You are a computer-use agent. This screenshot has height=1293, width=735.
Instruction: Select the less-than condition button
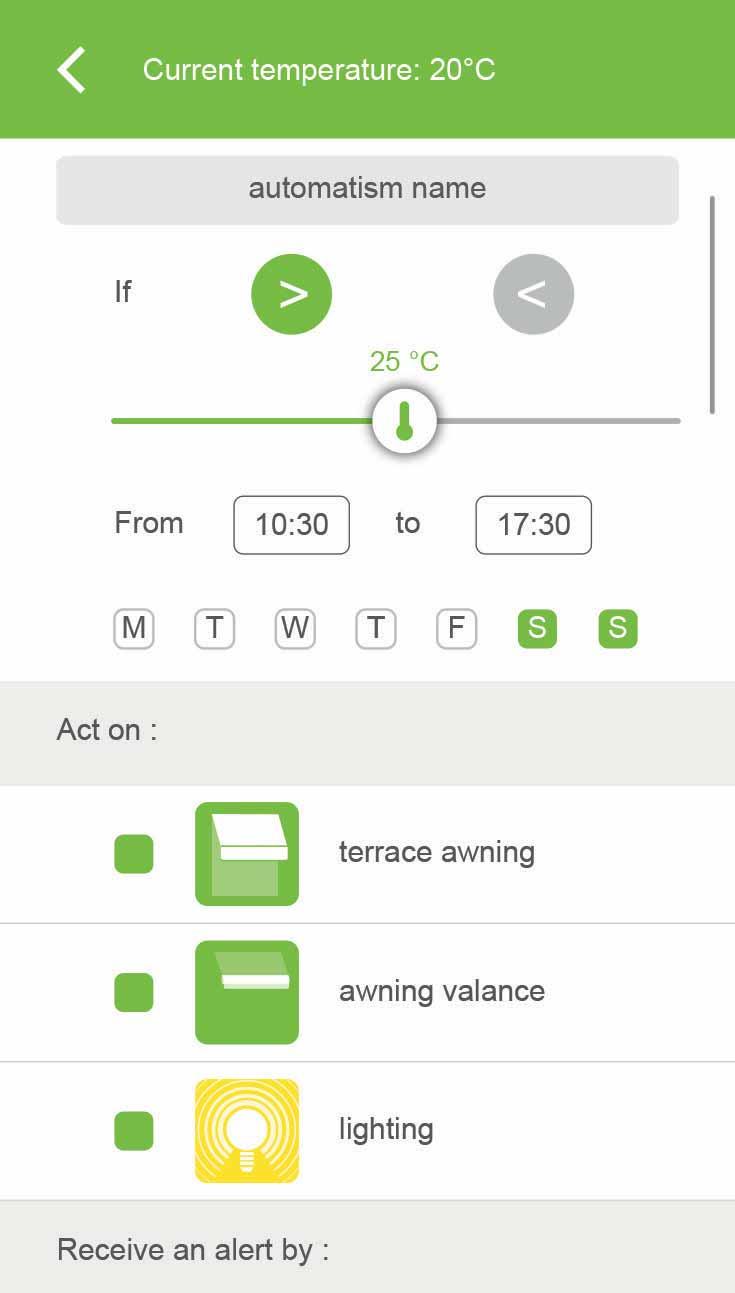[533, 294]
